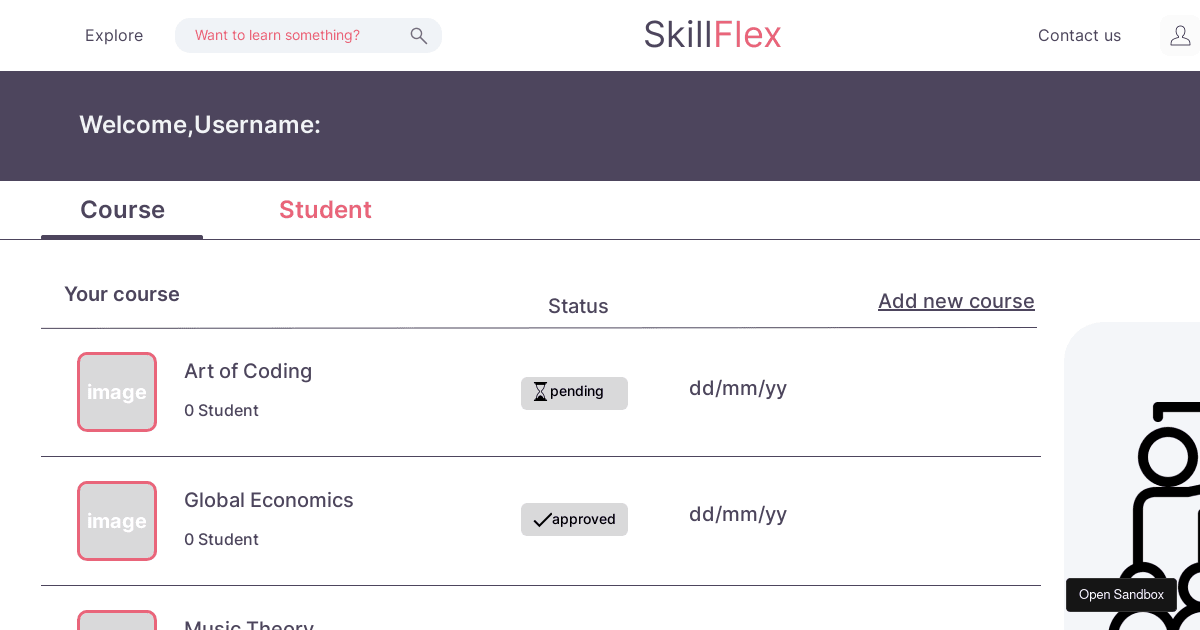Click the search magnifier icon
This screenshot has height=630, width=1200.
tap(418, 36)
